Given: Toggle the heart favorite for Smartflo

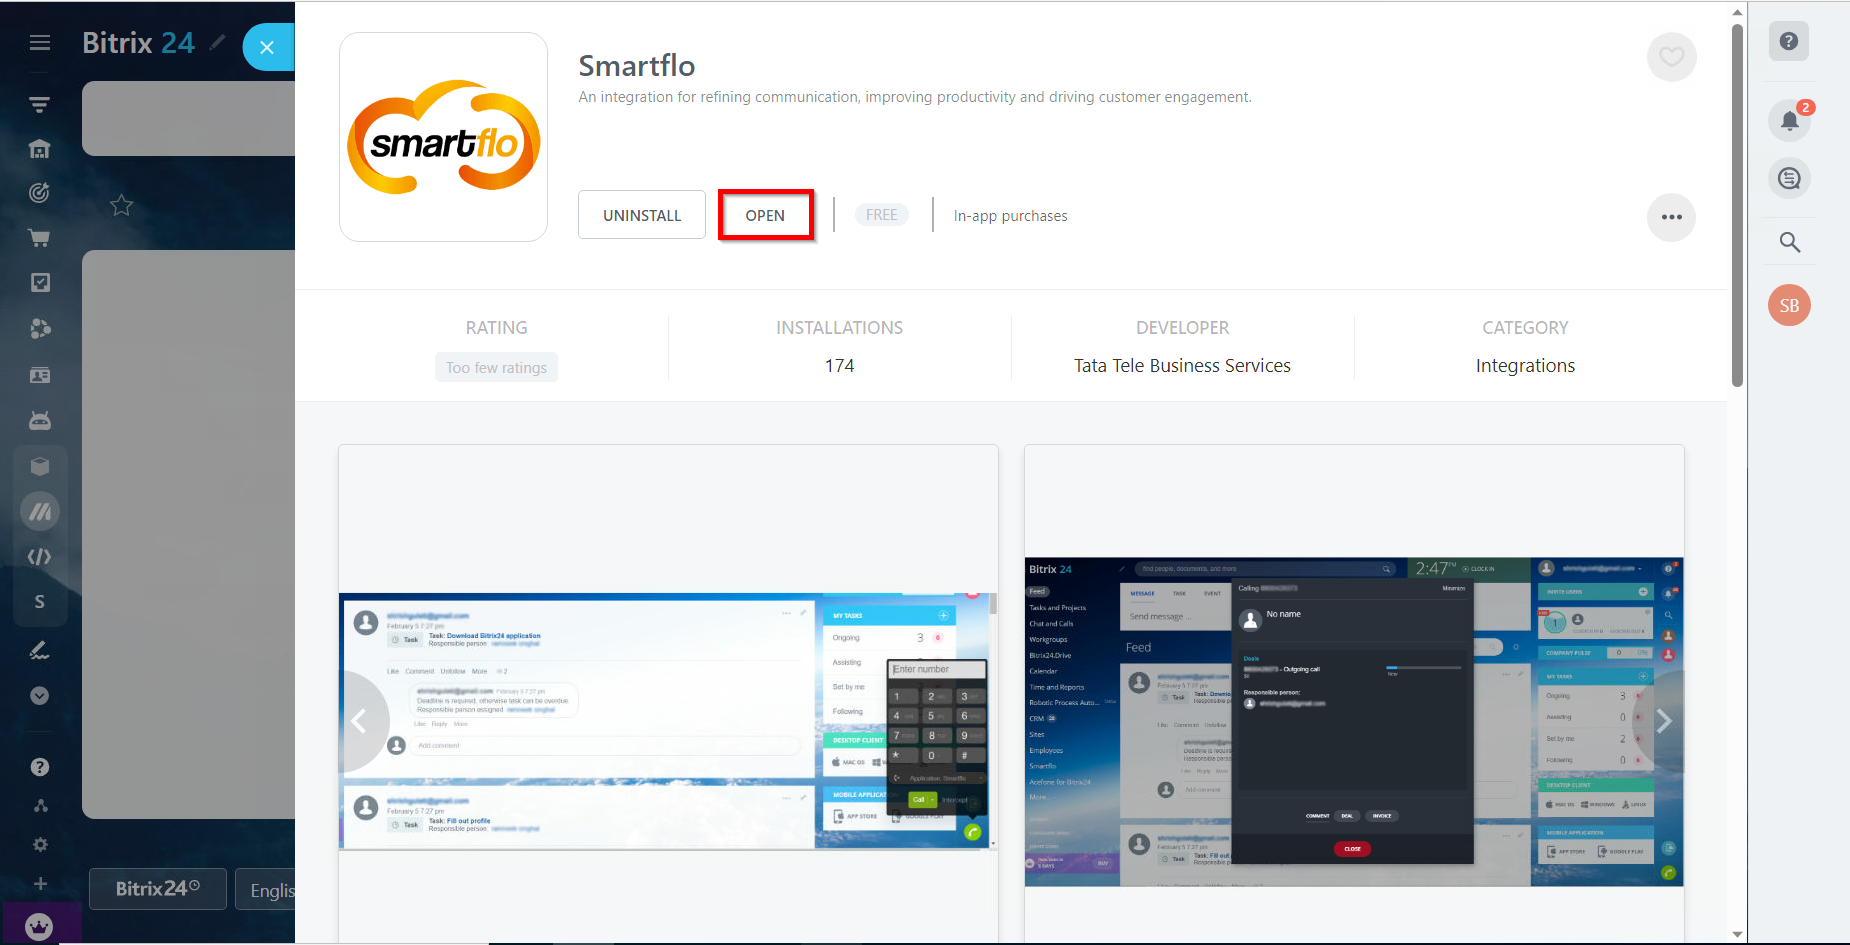Looking at the screenshot, I should (x=1671, y=57).
